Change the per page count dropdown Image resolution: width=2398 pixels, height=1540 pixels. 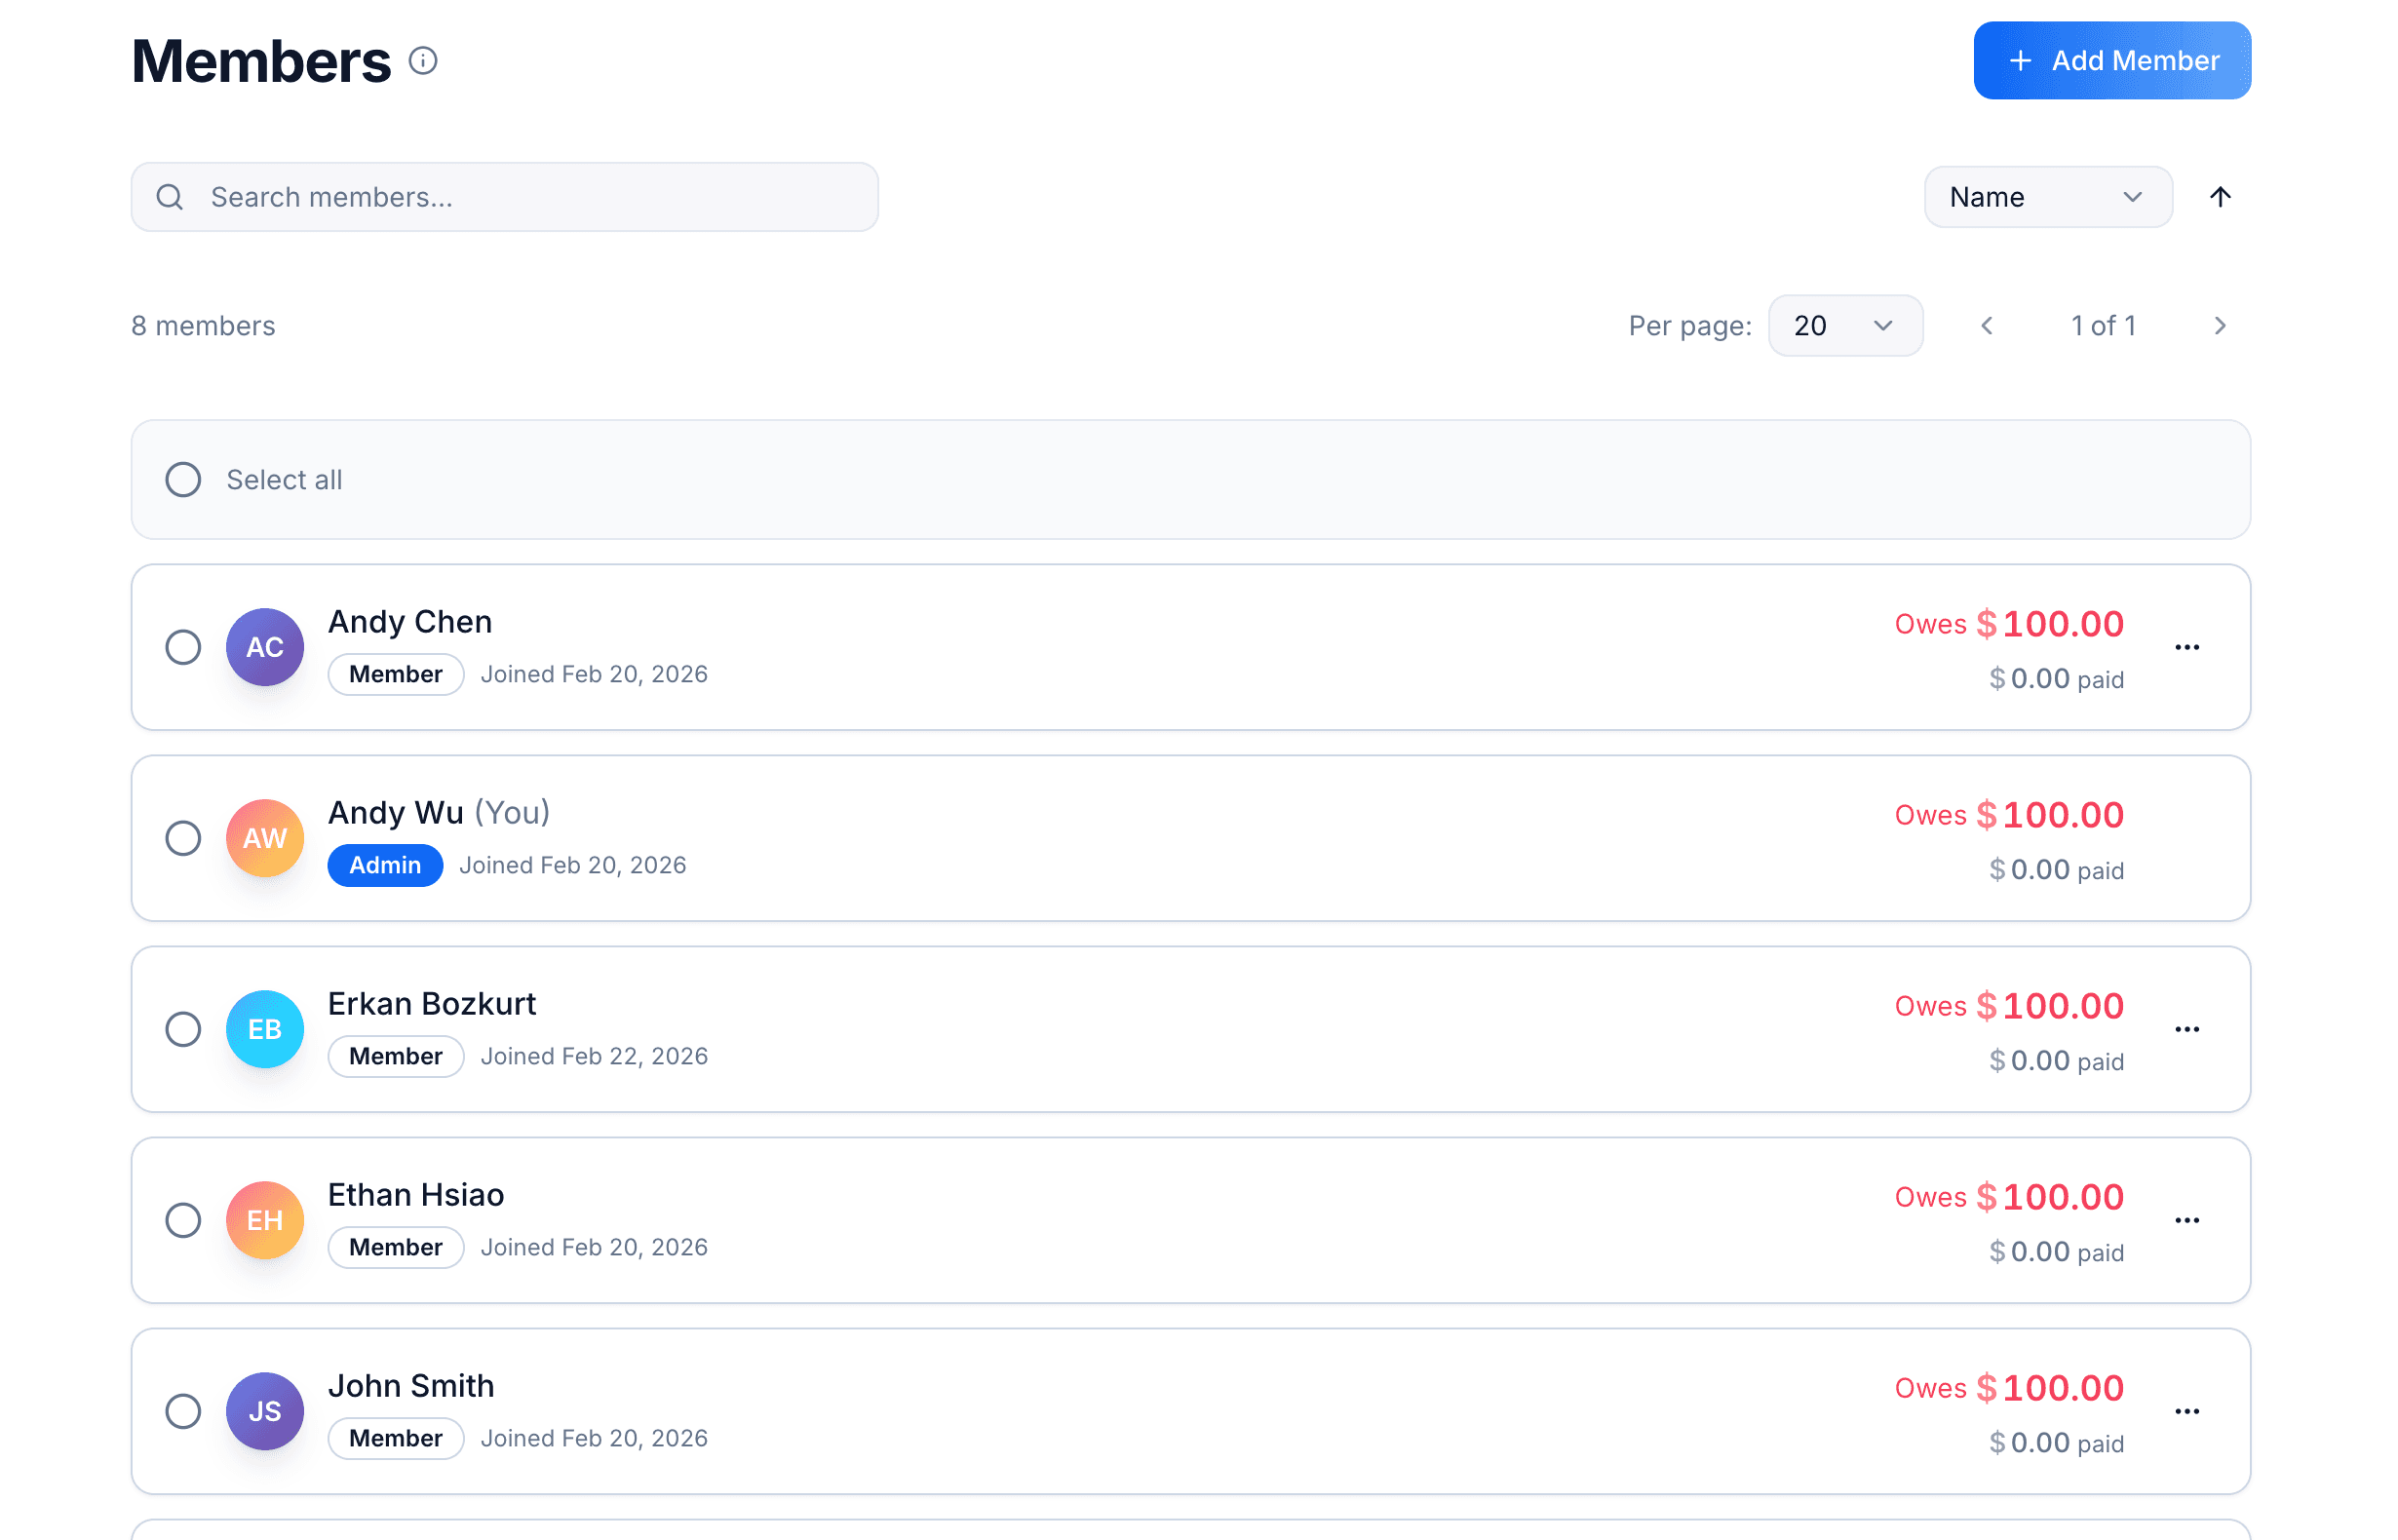(x=1845, y=325)
